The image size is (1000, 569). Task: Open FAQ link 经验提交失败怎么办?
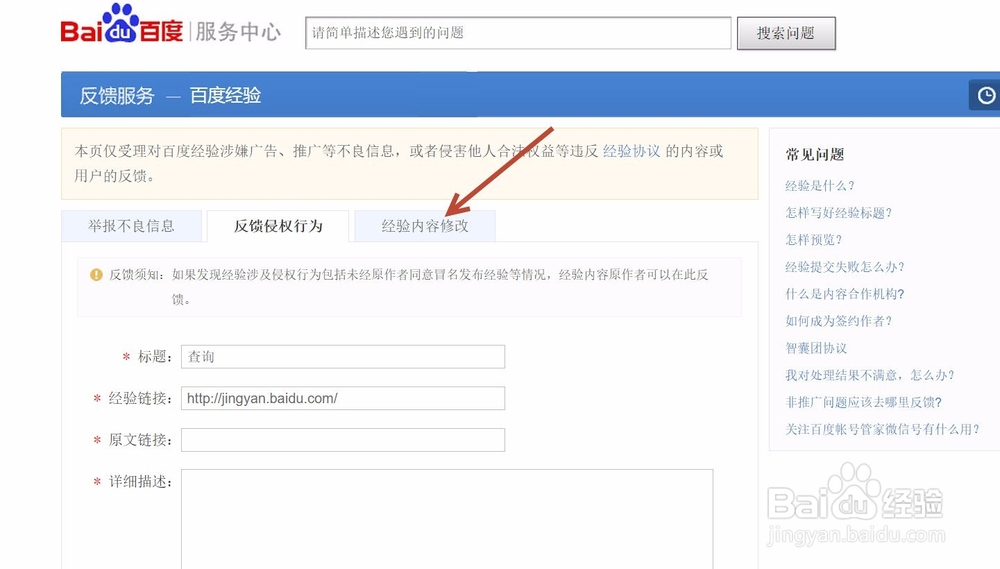(x=844, y=267)
